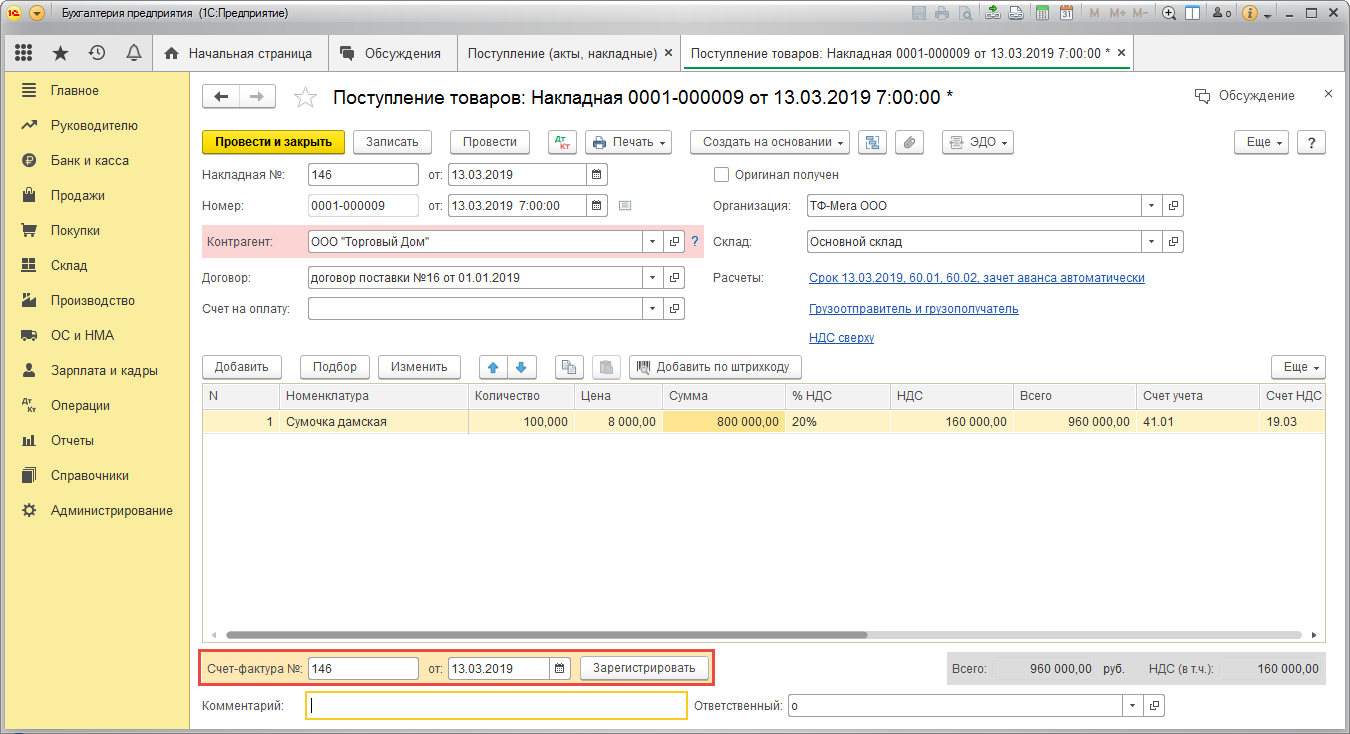This screenshot has height=734, width=1350.
Task: Open the ЭДО dropdown menu
Action: click(978, 142)
